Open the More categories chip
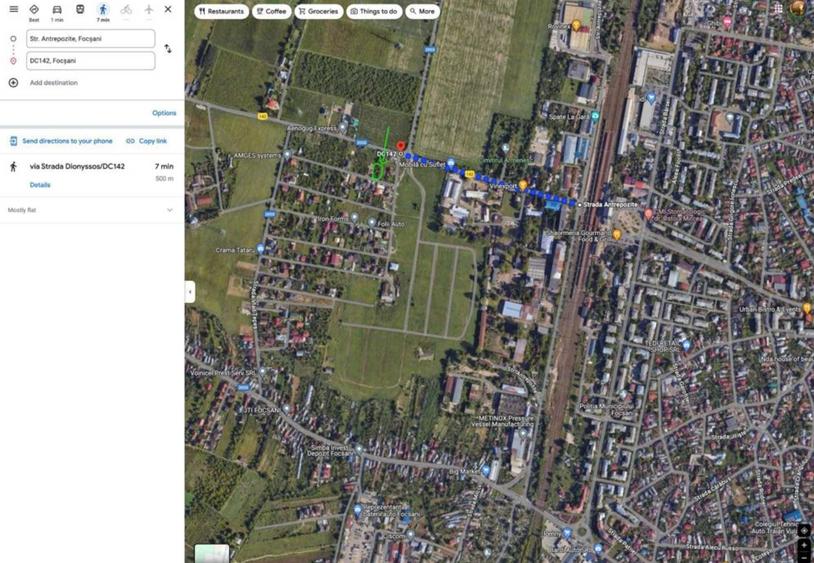Viewport: 814px width, 563px height. pos(423,11)
